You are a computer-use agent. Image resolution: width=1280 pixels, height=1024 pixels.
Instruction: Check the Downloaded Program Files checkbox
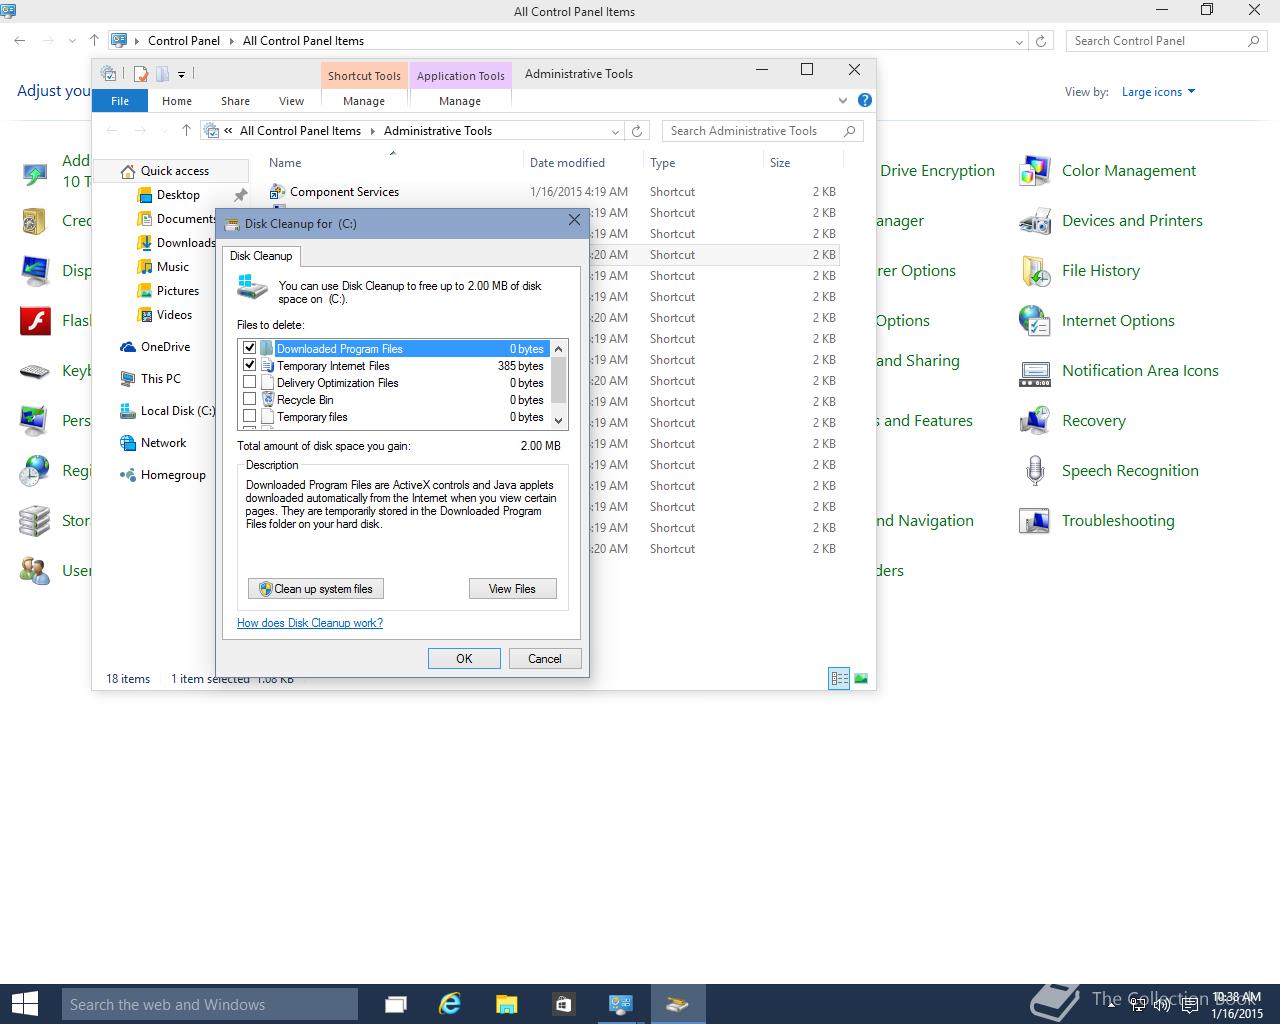coord(250,348)
